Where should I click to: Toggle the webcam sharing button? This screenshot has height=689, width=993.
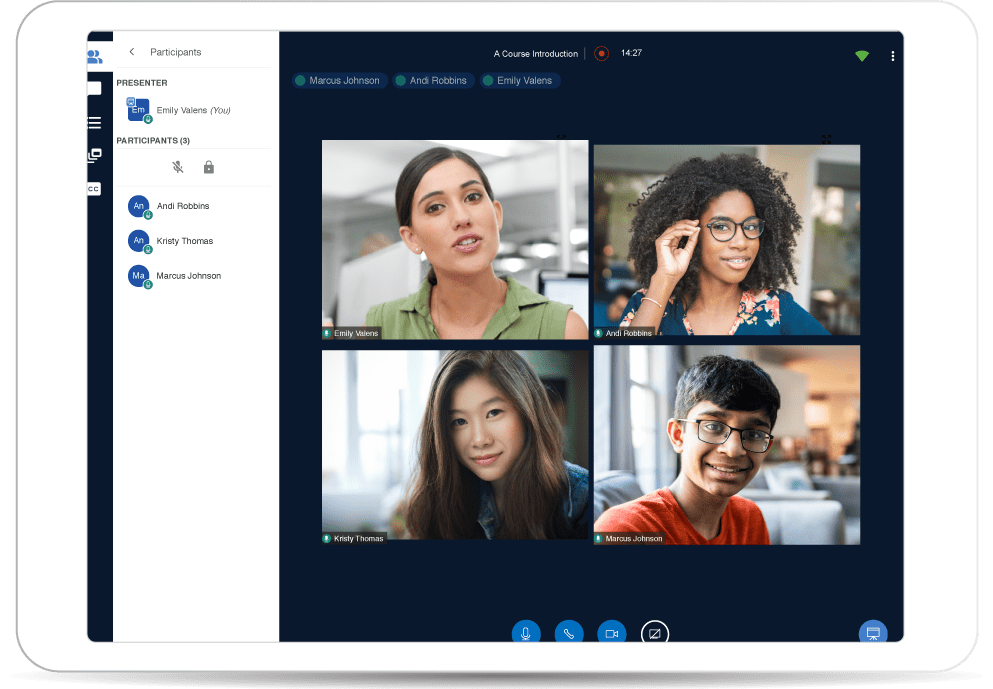(611, 633)
